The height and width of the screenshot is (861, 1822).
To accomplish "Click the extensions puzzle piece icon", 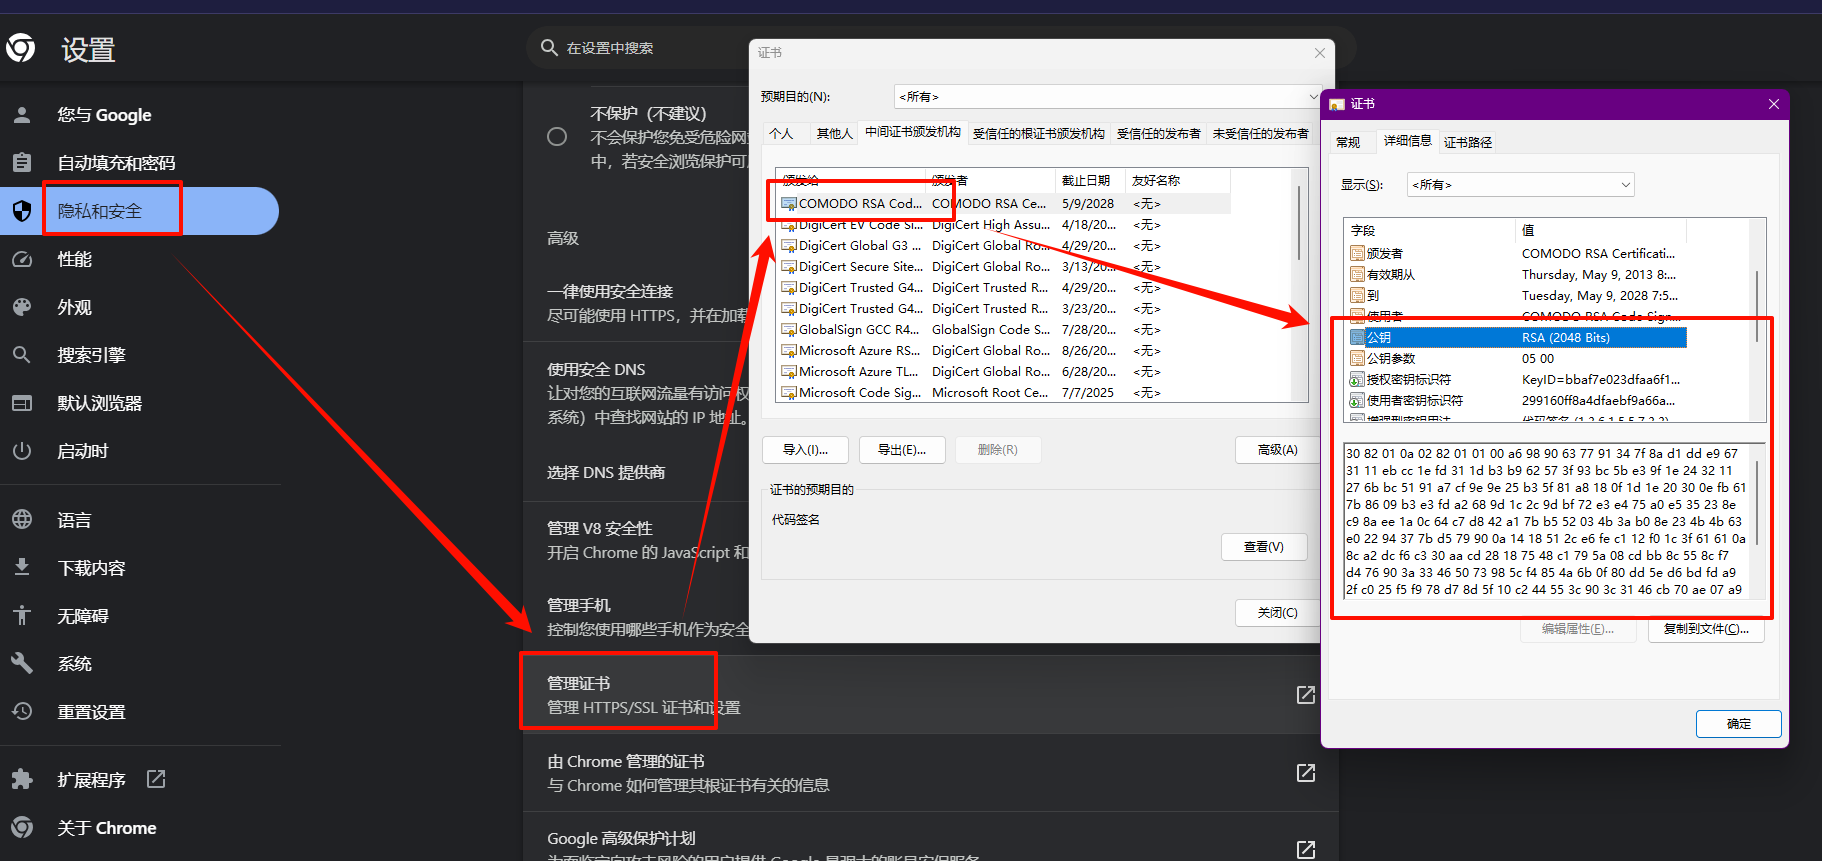I will tap(22, 780).
